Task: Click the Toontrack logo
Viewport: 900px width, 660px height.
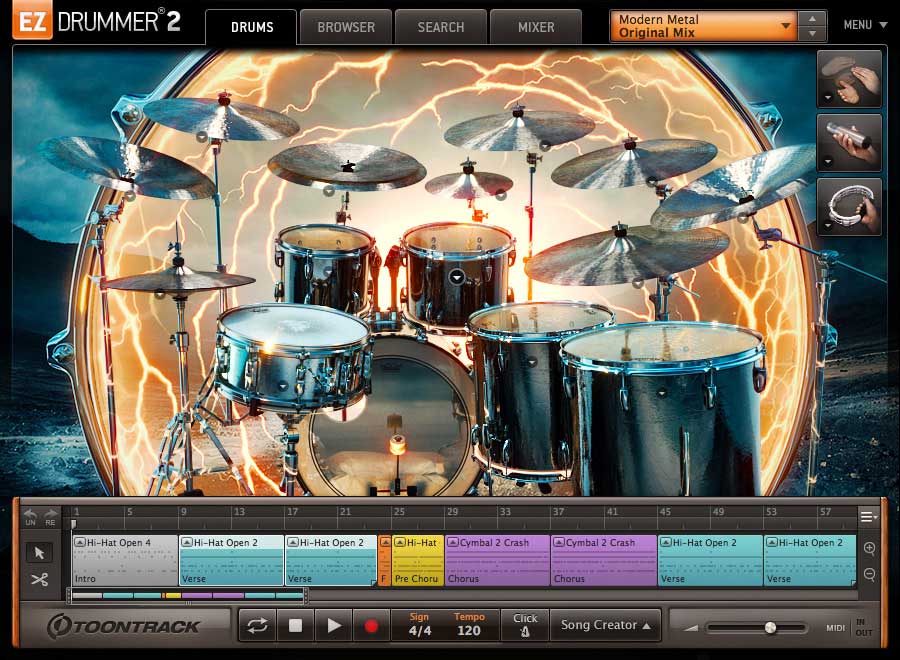Action: click(x=123, y=626)
